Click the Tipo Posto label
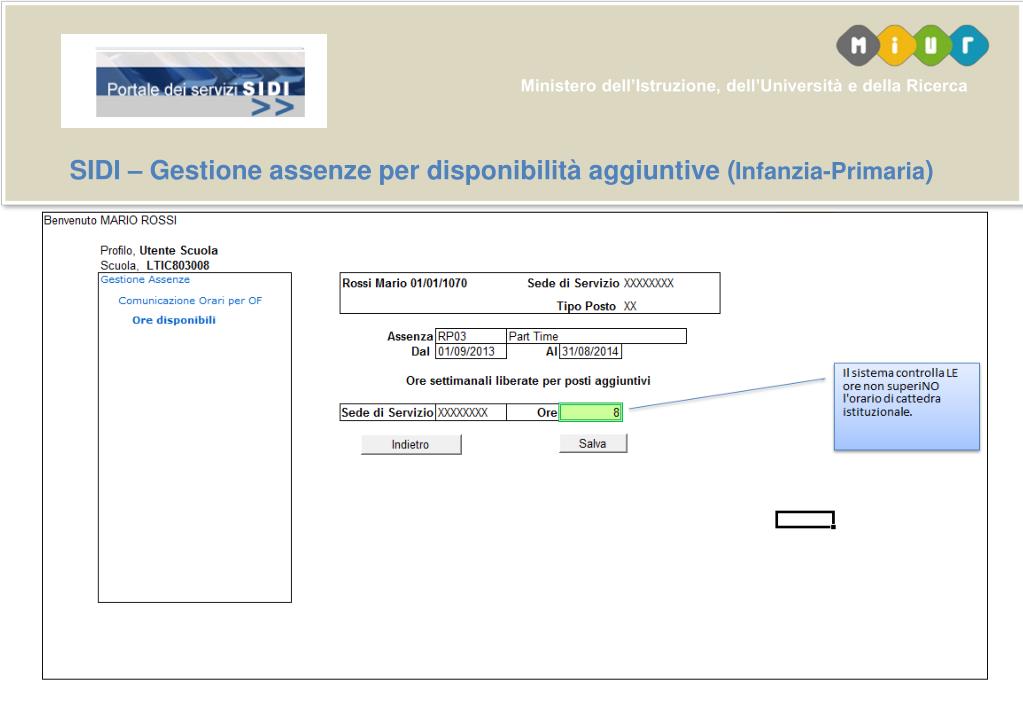The height and width of the screenshot is (708, 1023). click(586, 306)
